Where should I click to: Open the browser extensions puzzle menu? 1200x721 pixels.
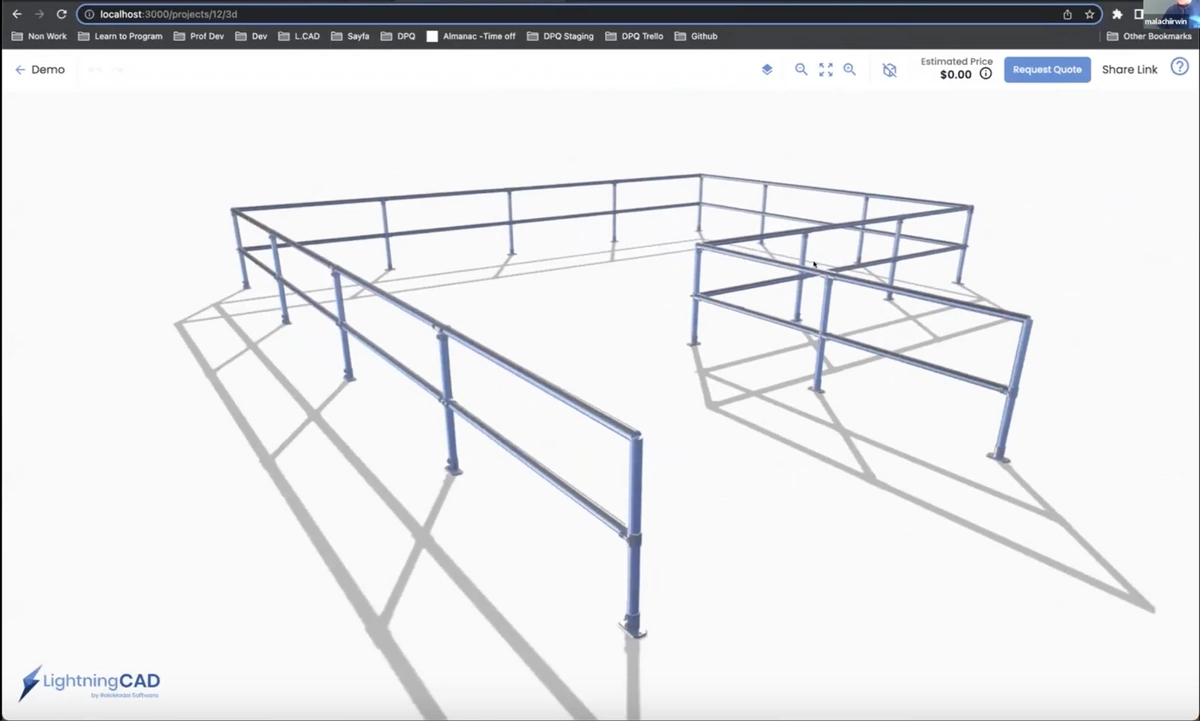(x=1117, y=14)
